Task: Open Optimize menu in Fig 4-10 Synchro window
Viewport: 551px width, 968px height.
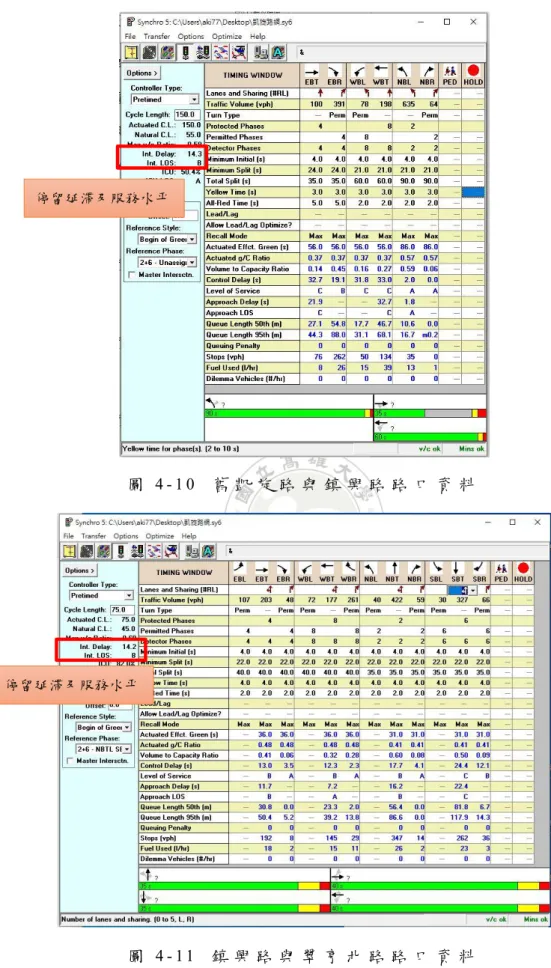Action: [226, 36]
